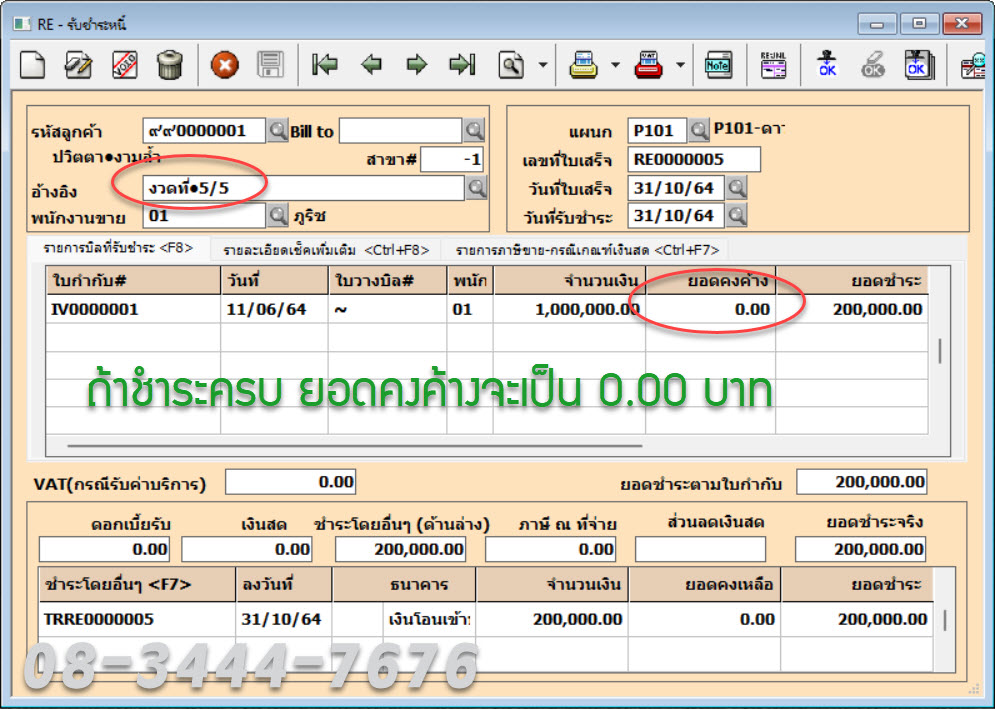Click lookup button beside department P101
Image resolution: width=995 pixels, height=709 pixels.
(699, 131)
